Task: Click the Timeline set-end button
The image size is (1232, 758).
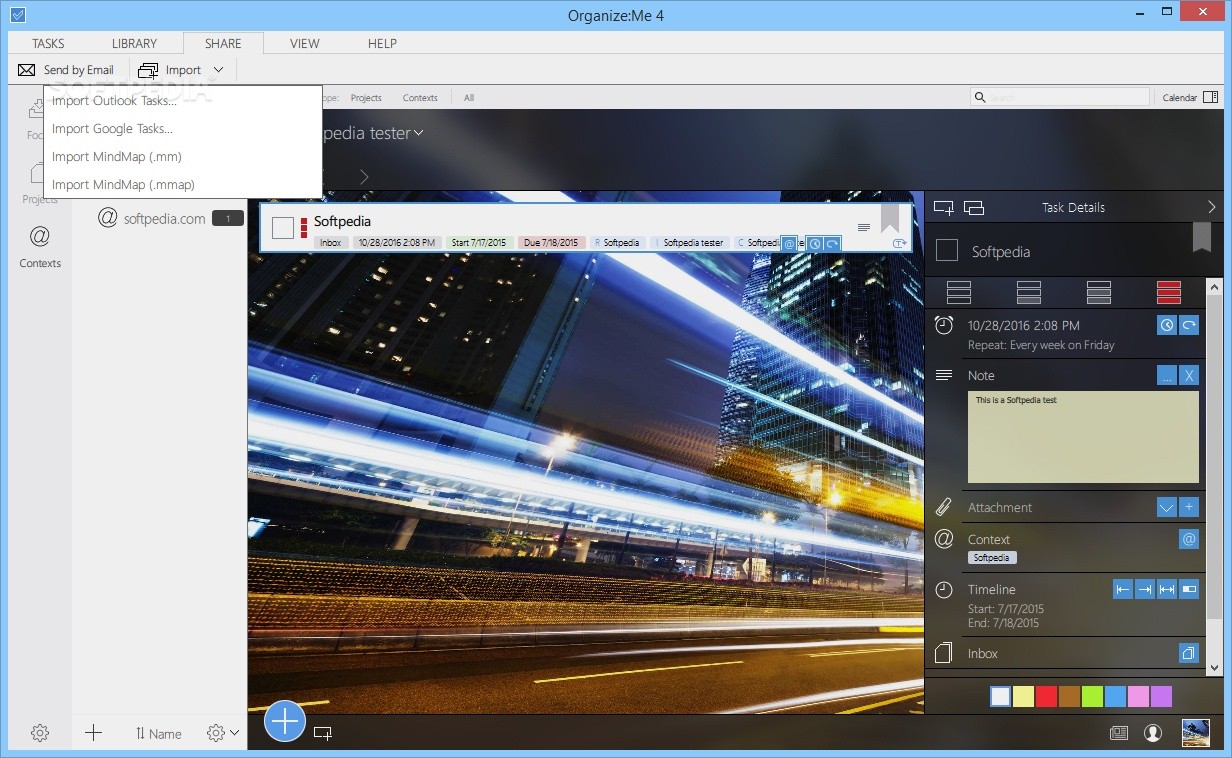Action: point(1145,589)
